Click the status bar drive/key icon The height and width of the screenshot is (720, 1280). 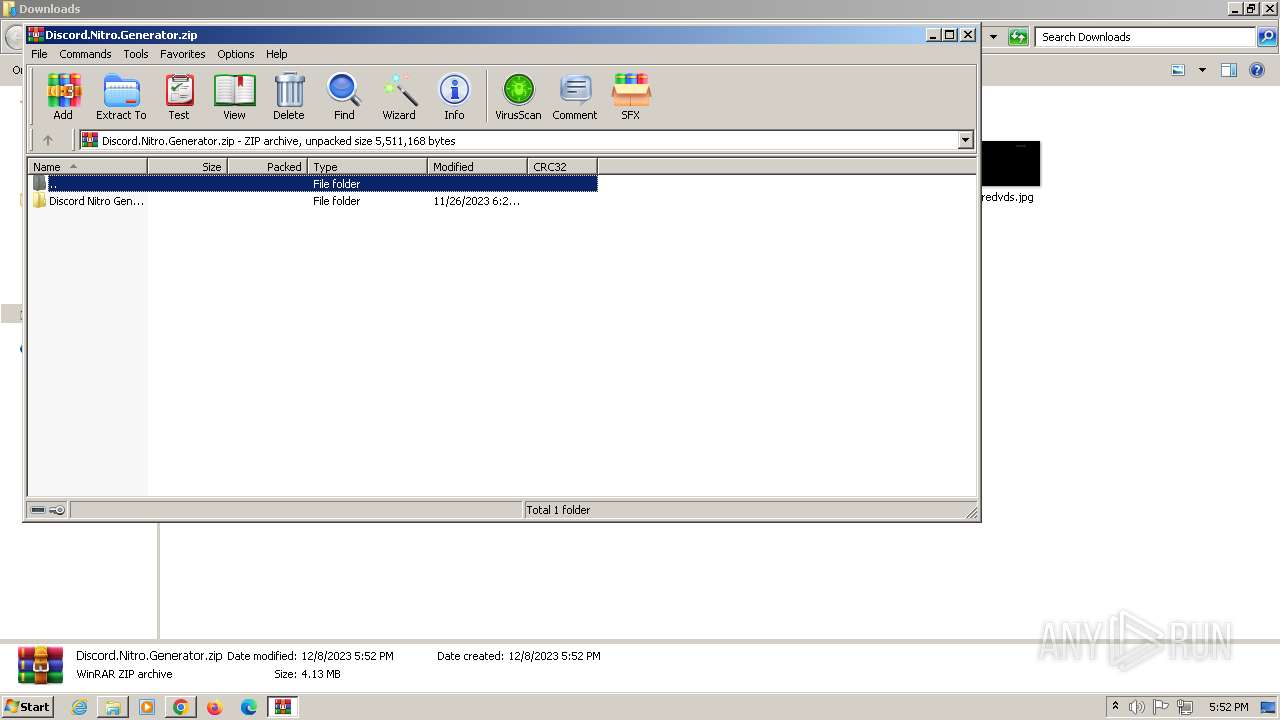(47, 510)
